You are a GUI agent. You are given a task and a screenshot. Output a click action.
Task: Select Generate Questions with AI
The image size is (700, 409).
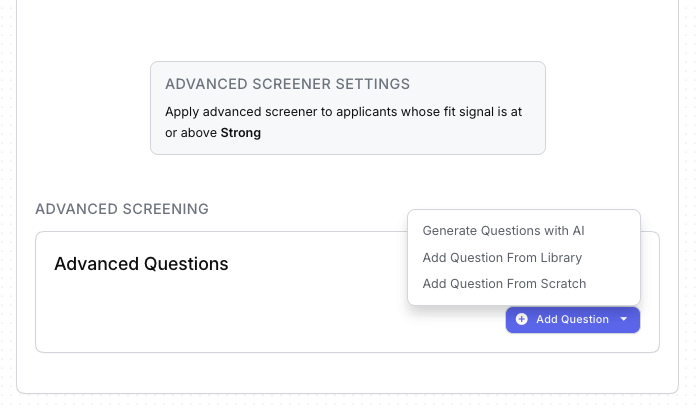503,230
